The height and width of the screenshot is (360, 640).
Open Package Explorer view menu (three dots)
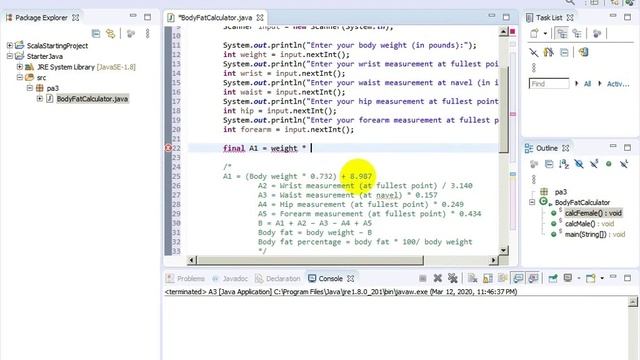(147, 33)
